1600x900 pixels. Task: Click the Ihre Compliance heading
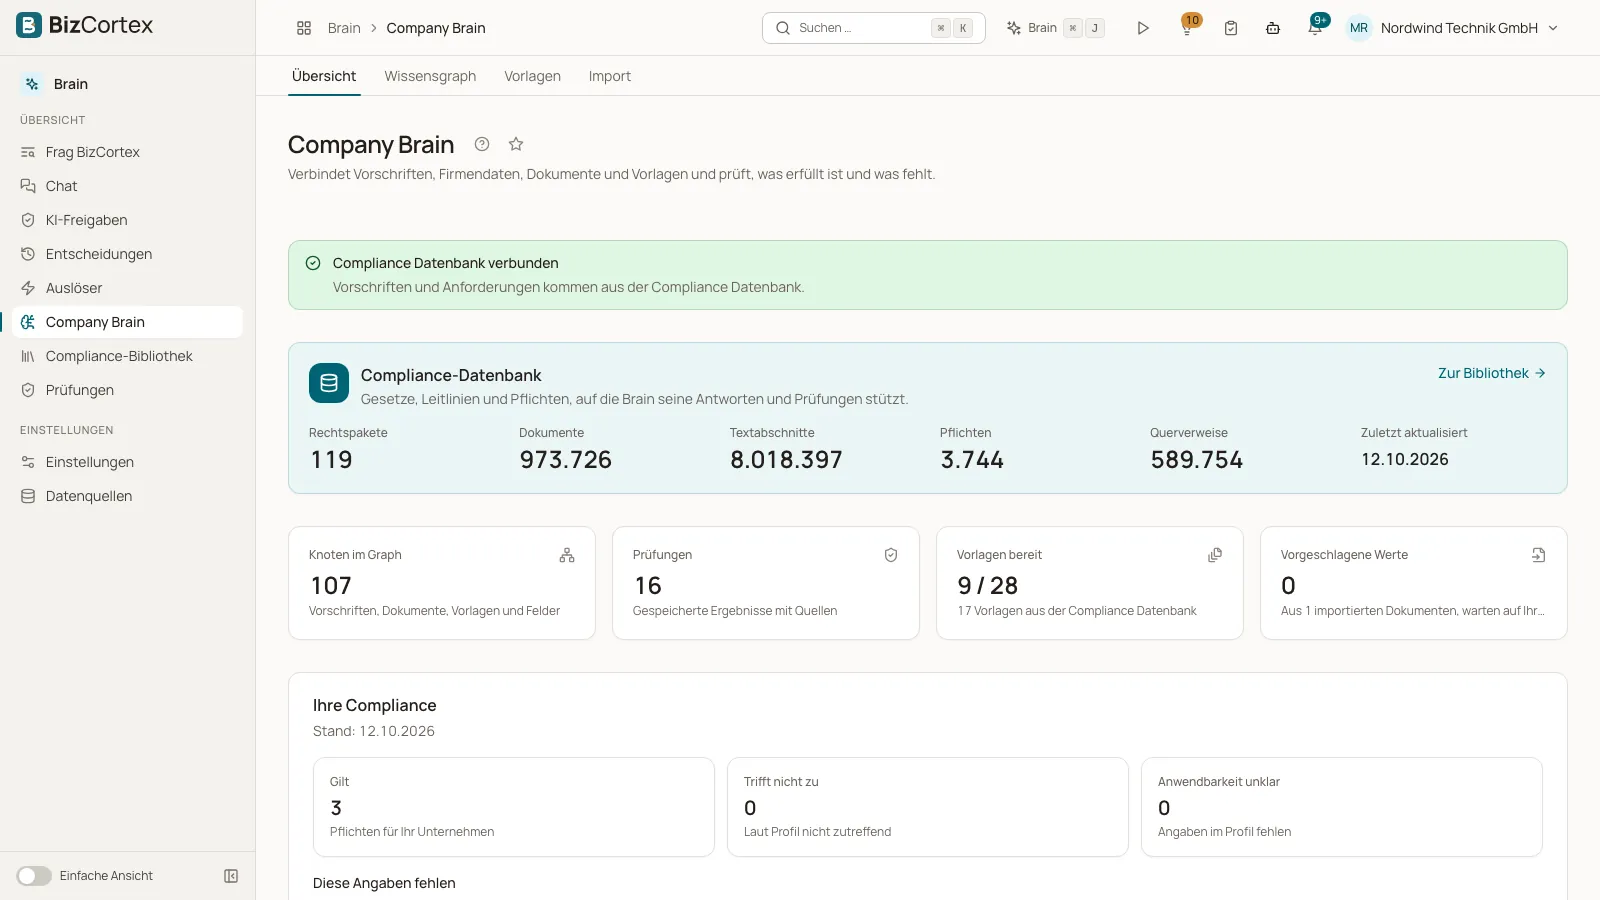(x=375, y=705)
